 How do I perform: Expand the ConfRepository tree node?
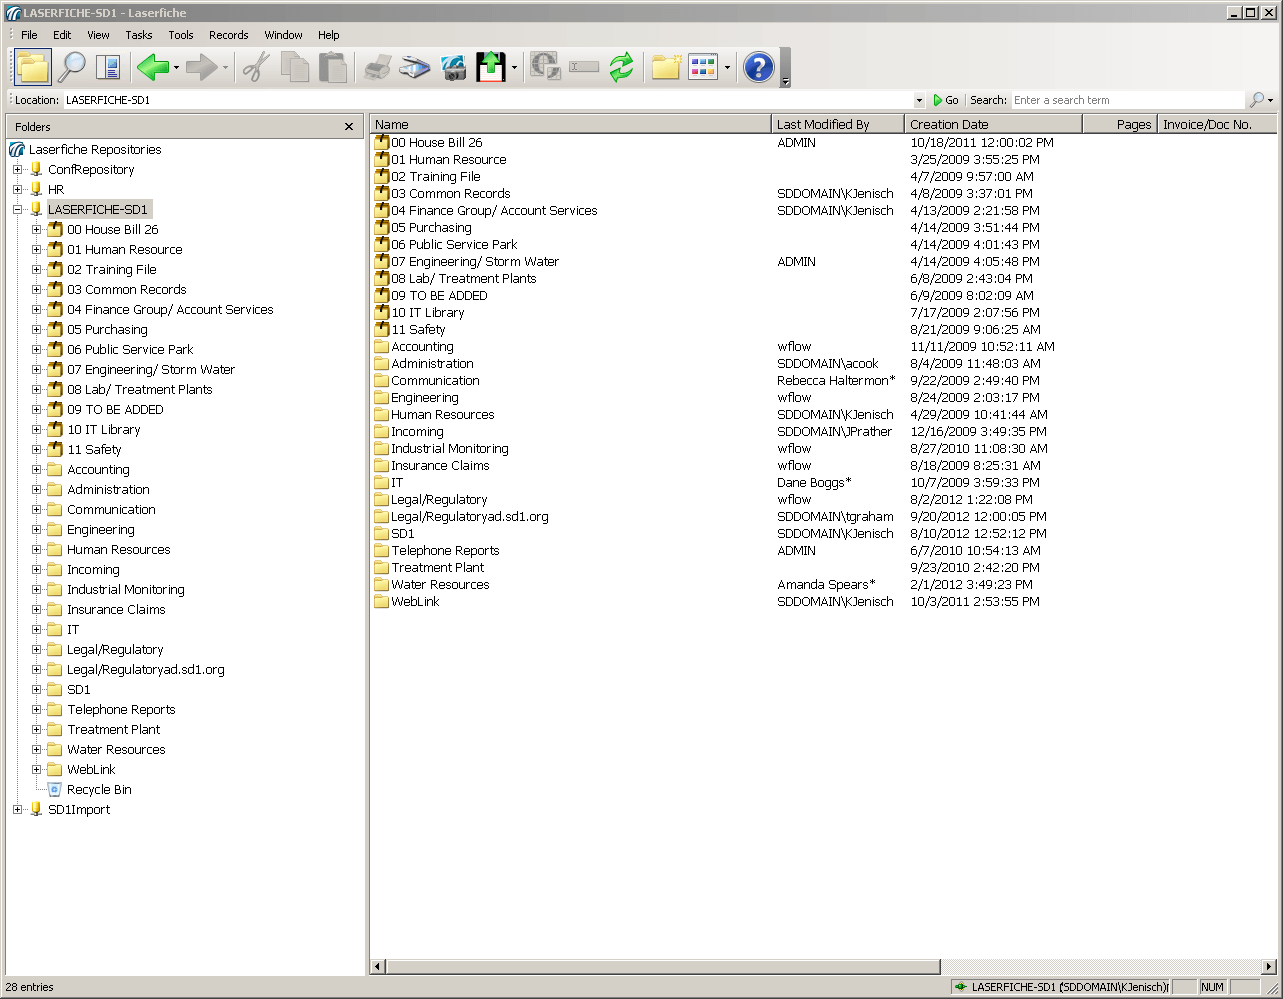(17, 170)
